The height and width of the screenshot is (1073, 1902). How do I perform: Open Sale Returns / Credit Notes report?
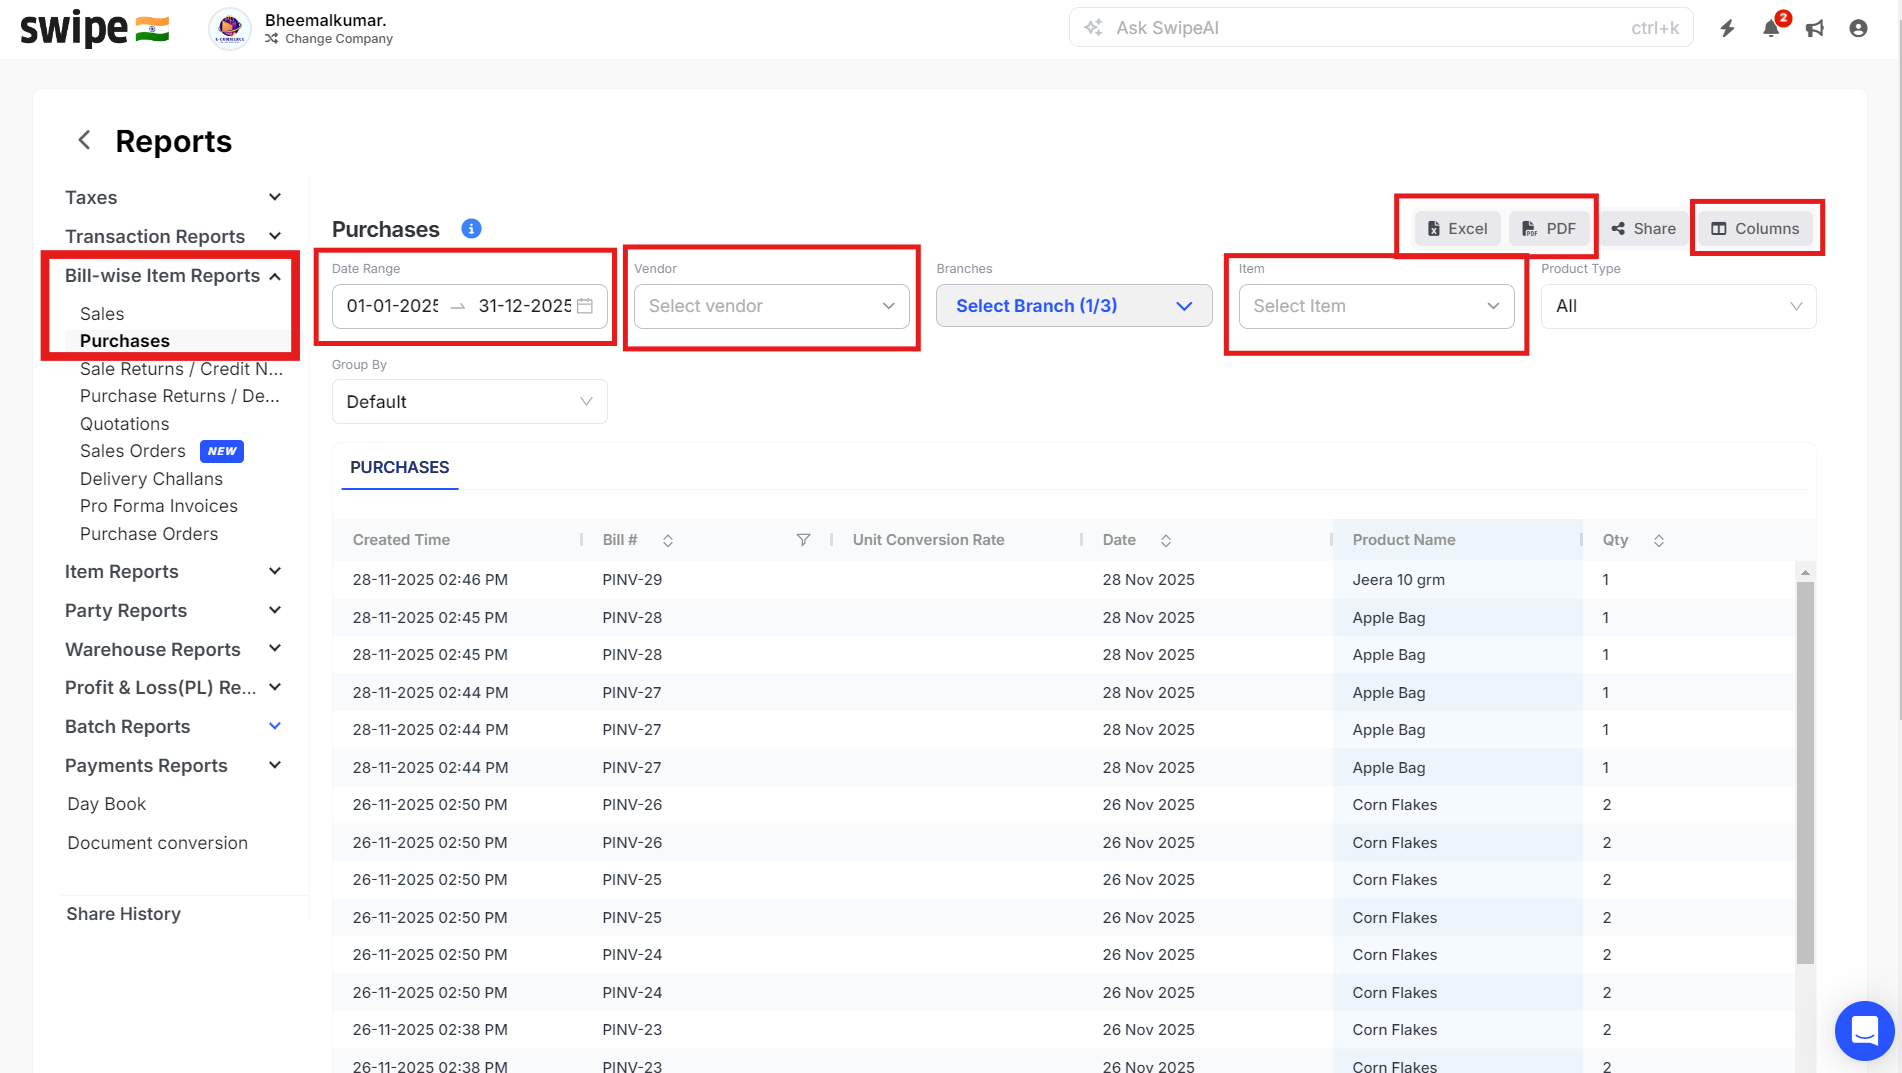[181, 369]
